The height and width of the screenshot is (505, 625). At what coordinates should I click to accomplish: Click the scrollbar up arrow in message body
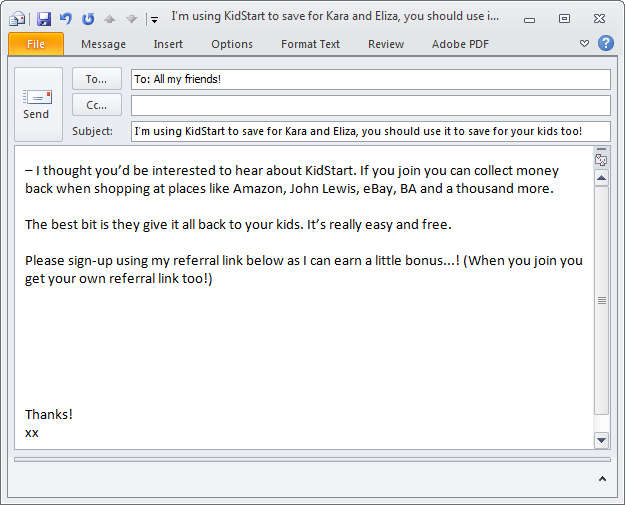pyautogui.click(x=601, y=178)
